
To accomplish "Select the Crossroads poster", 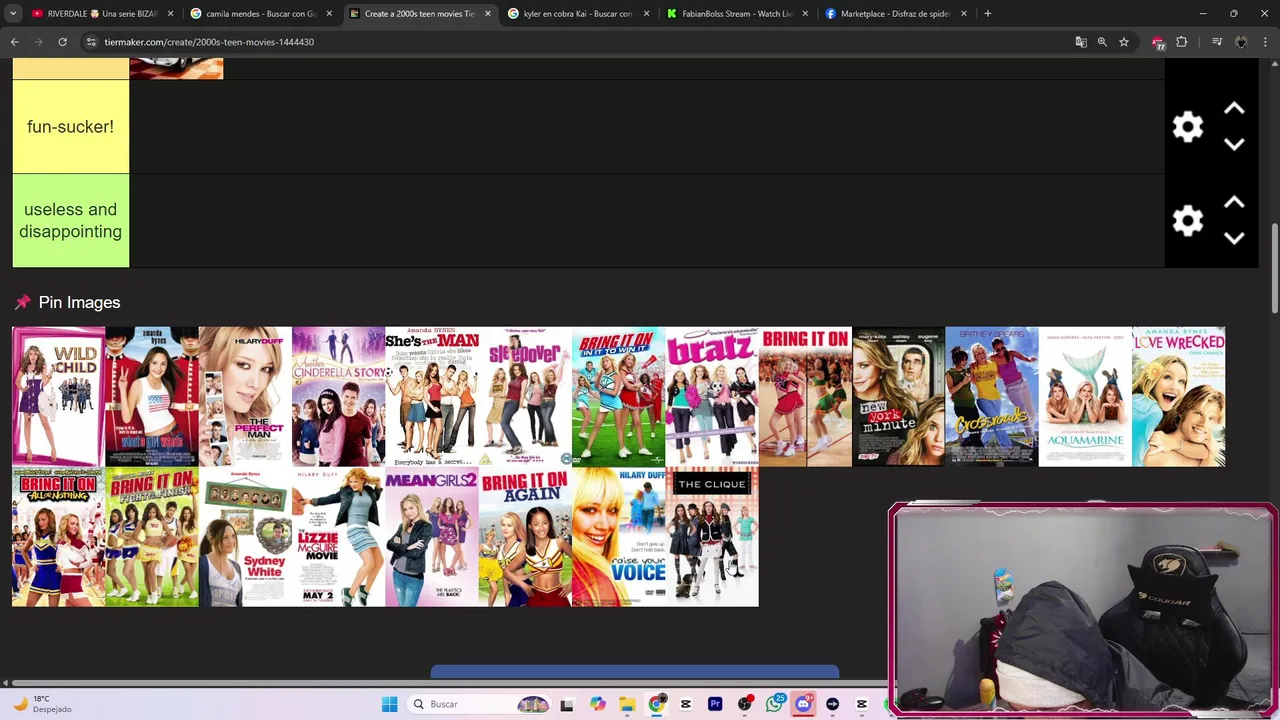I will pyautogui.click(x=992, y=396).
